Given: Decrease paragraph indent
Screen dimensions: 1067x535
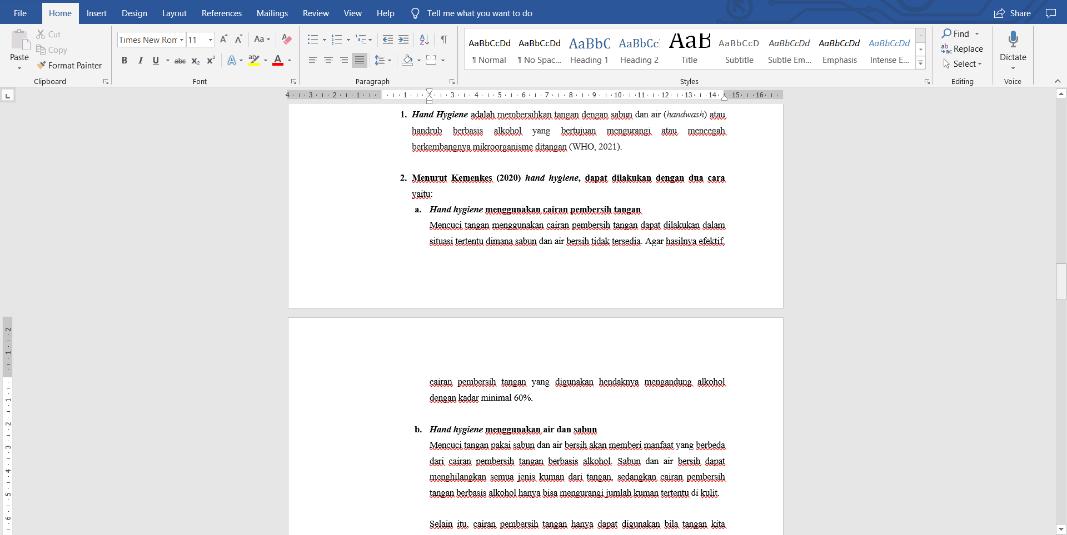Looking at the screenshot, I should 387,39.
